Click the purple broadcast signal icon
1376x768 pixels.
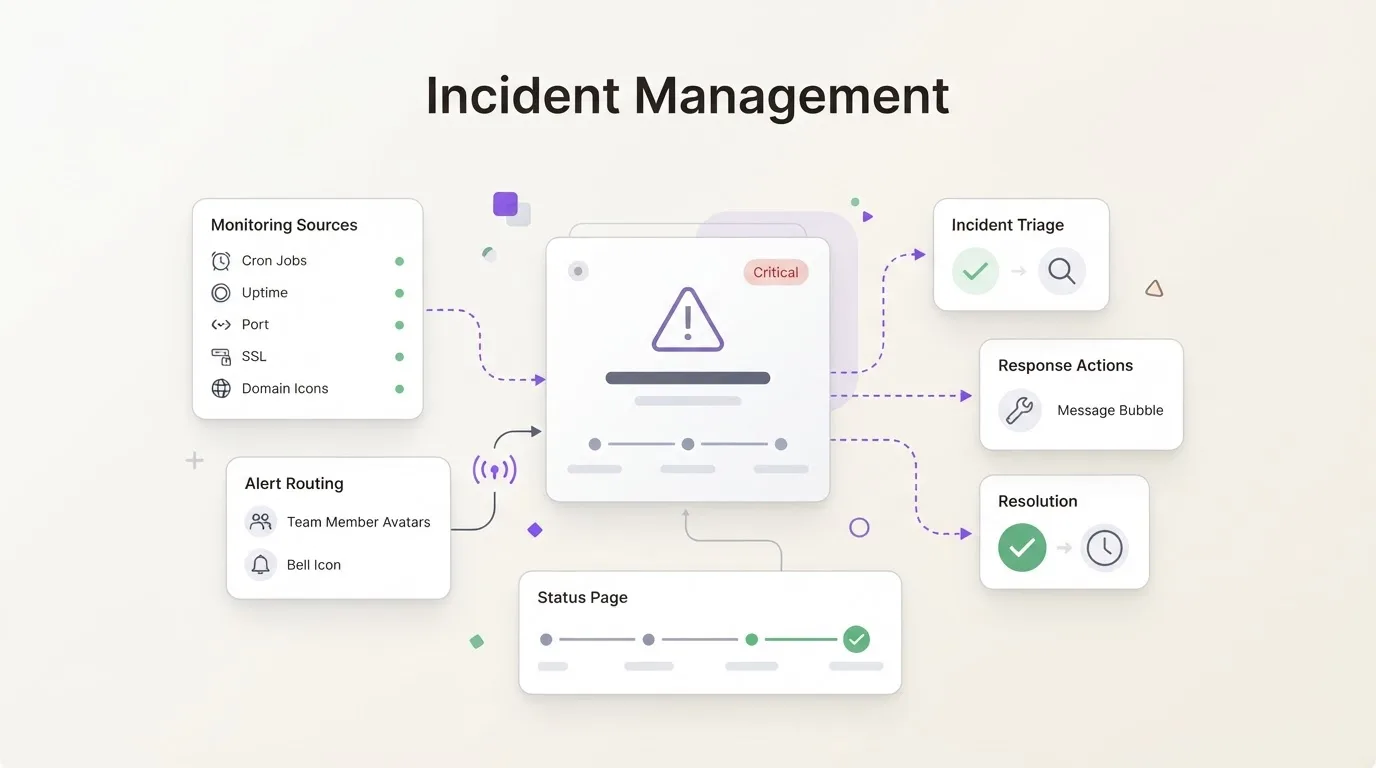tap(494, 469)
